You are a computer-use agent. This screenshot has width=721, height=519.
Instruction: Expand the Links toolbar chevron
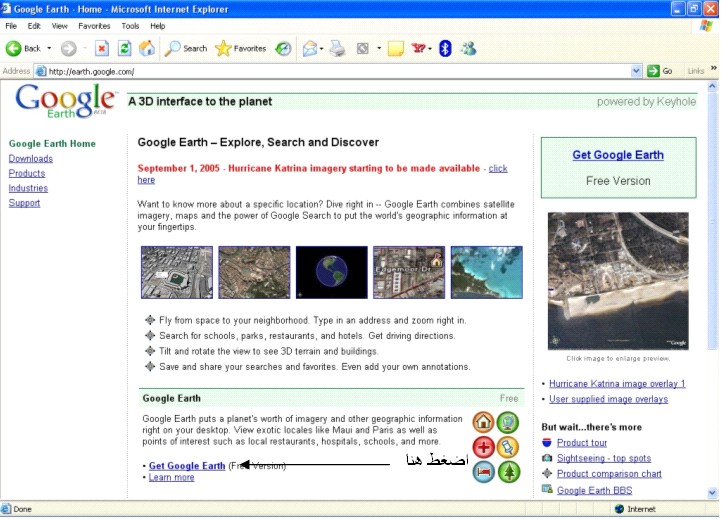pyautogui.click(x=713, y=71)
